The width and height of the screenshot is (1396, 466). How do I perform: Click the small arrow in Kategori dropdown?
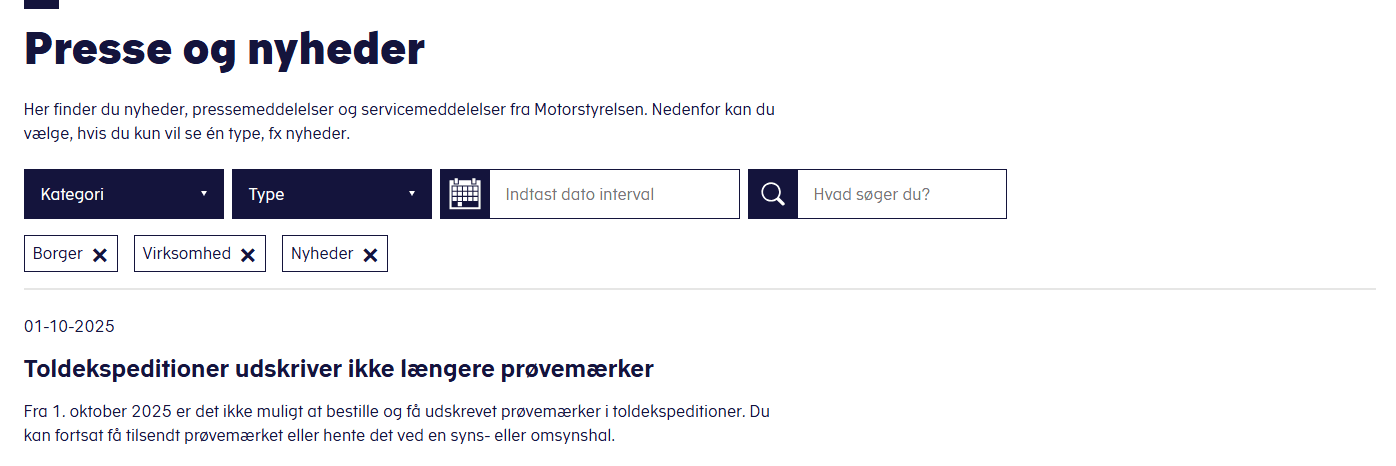[x=204, y=194]
